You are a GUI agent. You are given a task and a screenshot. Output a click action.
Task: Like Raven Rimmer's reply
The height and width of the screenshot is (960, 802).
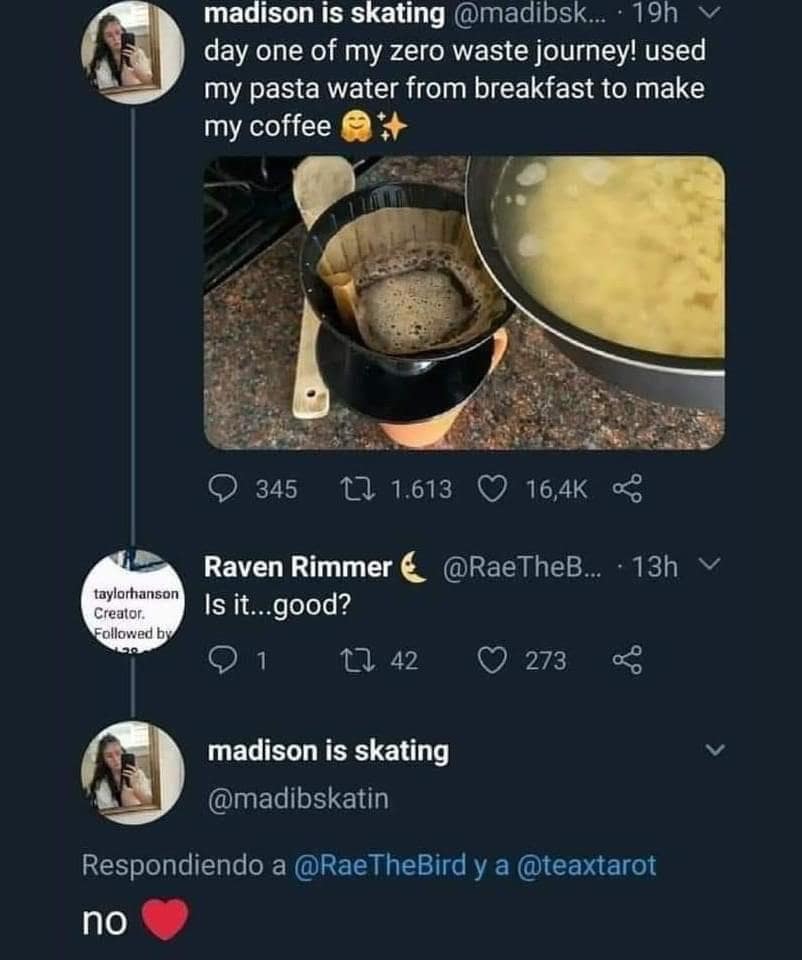pos(493,661)
